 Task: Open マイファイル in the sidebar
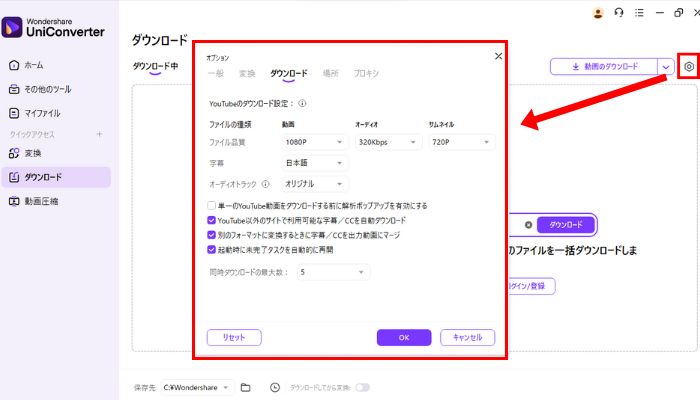coord(43,113)
